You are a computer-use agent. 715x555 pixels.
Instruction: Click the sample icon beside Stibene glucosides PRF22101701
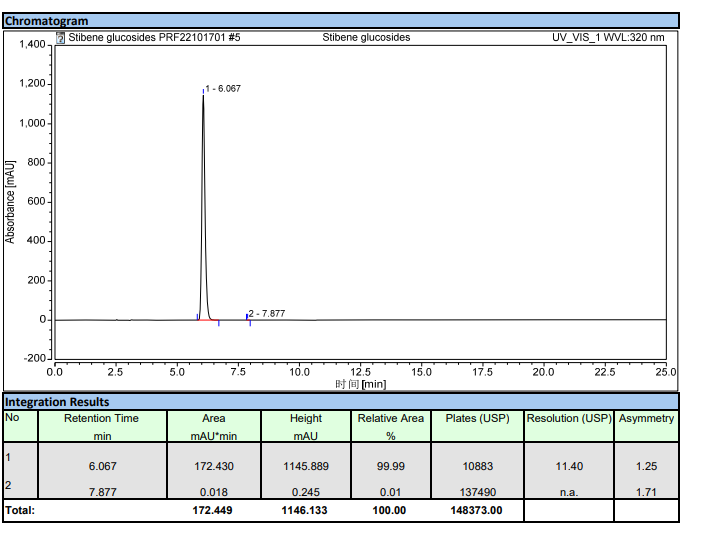point(61,38)
